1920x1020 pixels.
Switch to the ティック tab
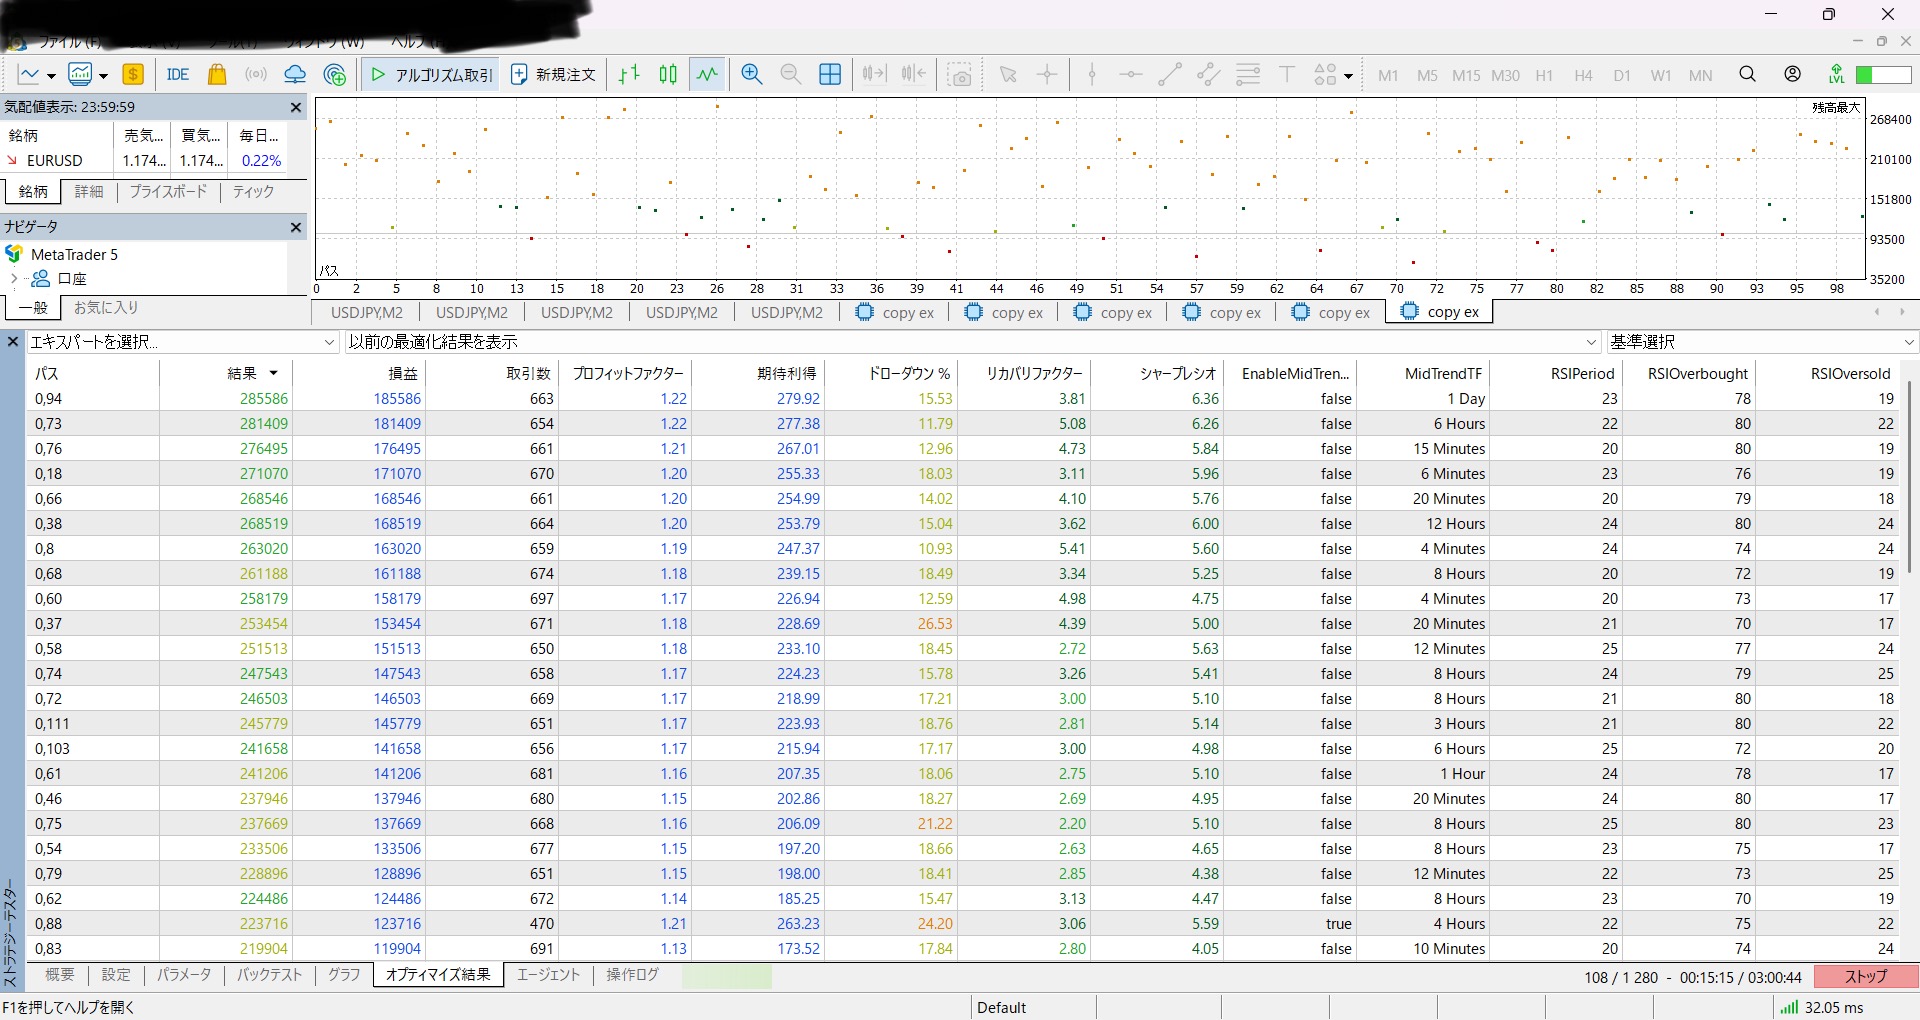click(253, 191)
